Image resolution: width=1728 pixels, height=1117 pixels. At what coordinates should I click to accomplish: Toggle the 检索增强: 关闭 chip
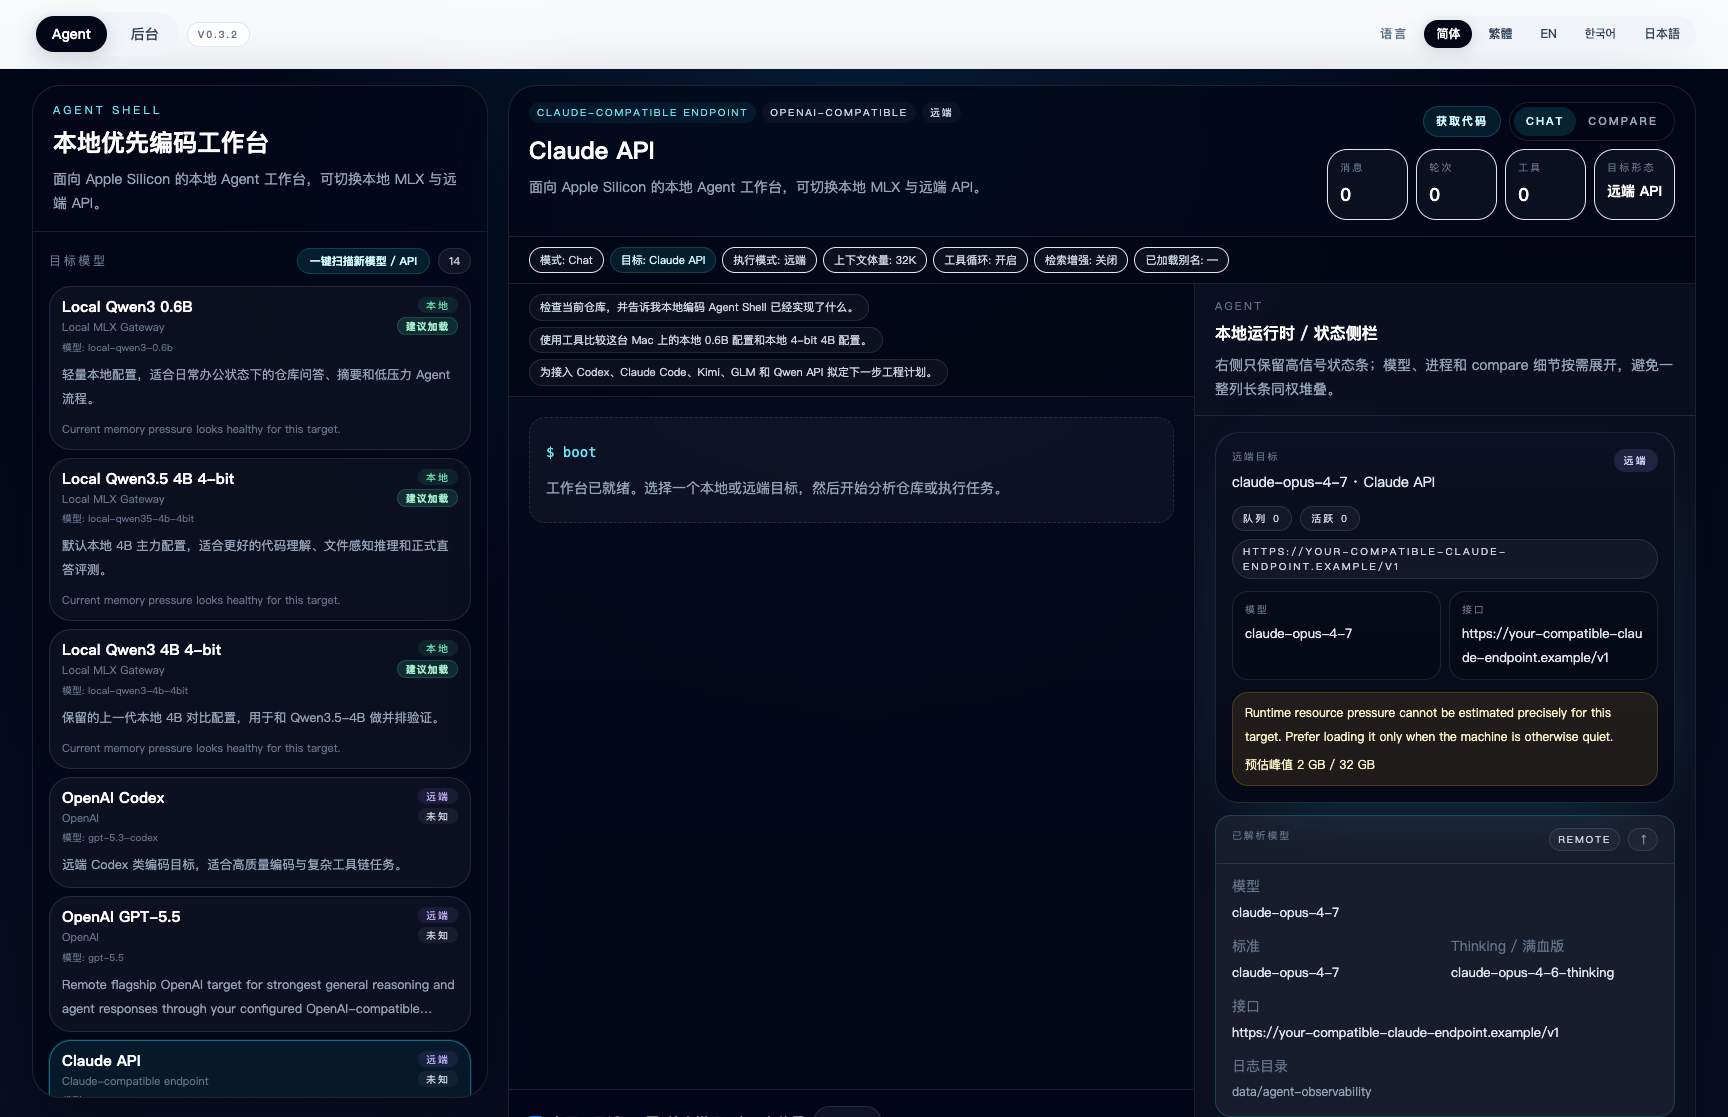coord(1081,260)
